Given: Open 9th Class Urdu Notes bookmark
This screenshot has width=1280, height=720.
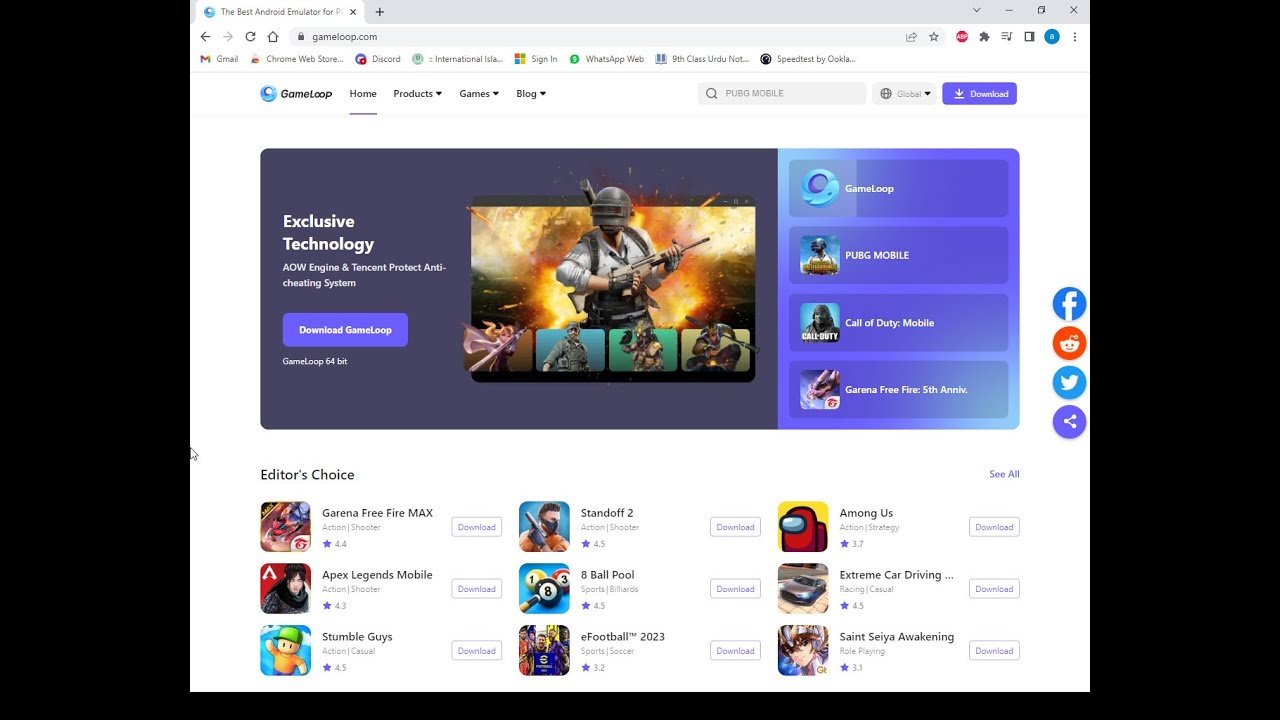Looking at the screenshot, I should [702, 59].
